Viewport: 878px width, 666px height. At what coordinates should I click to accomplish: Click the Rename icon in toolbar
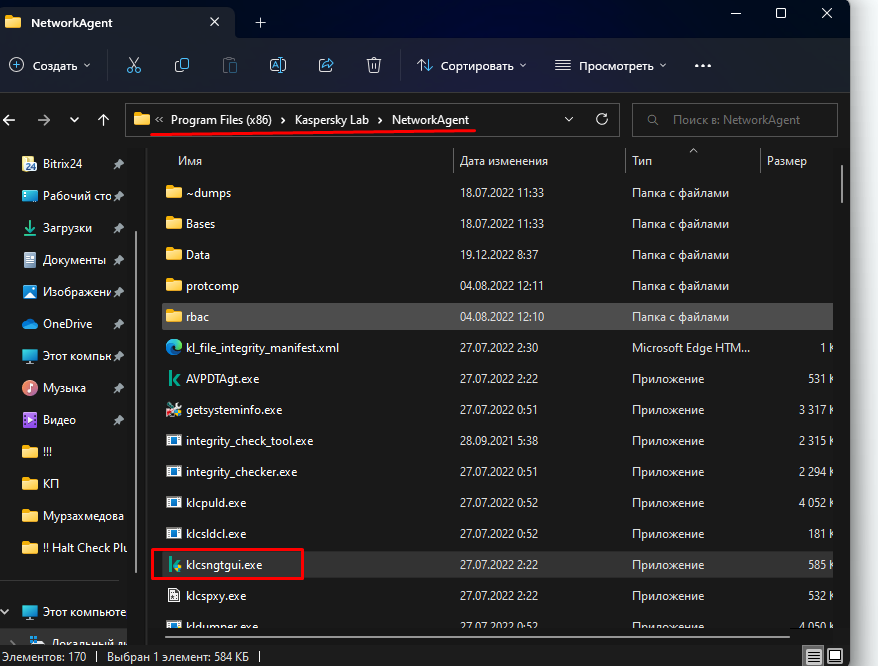(278, 66)
